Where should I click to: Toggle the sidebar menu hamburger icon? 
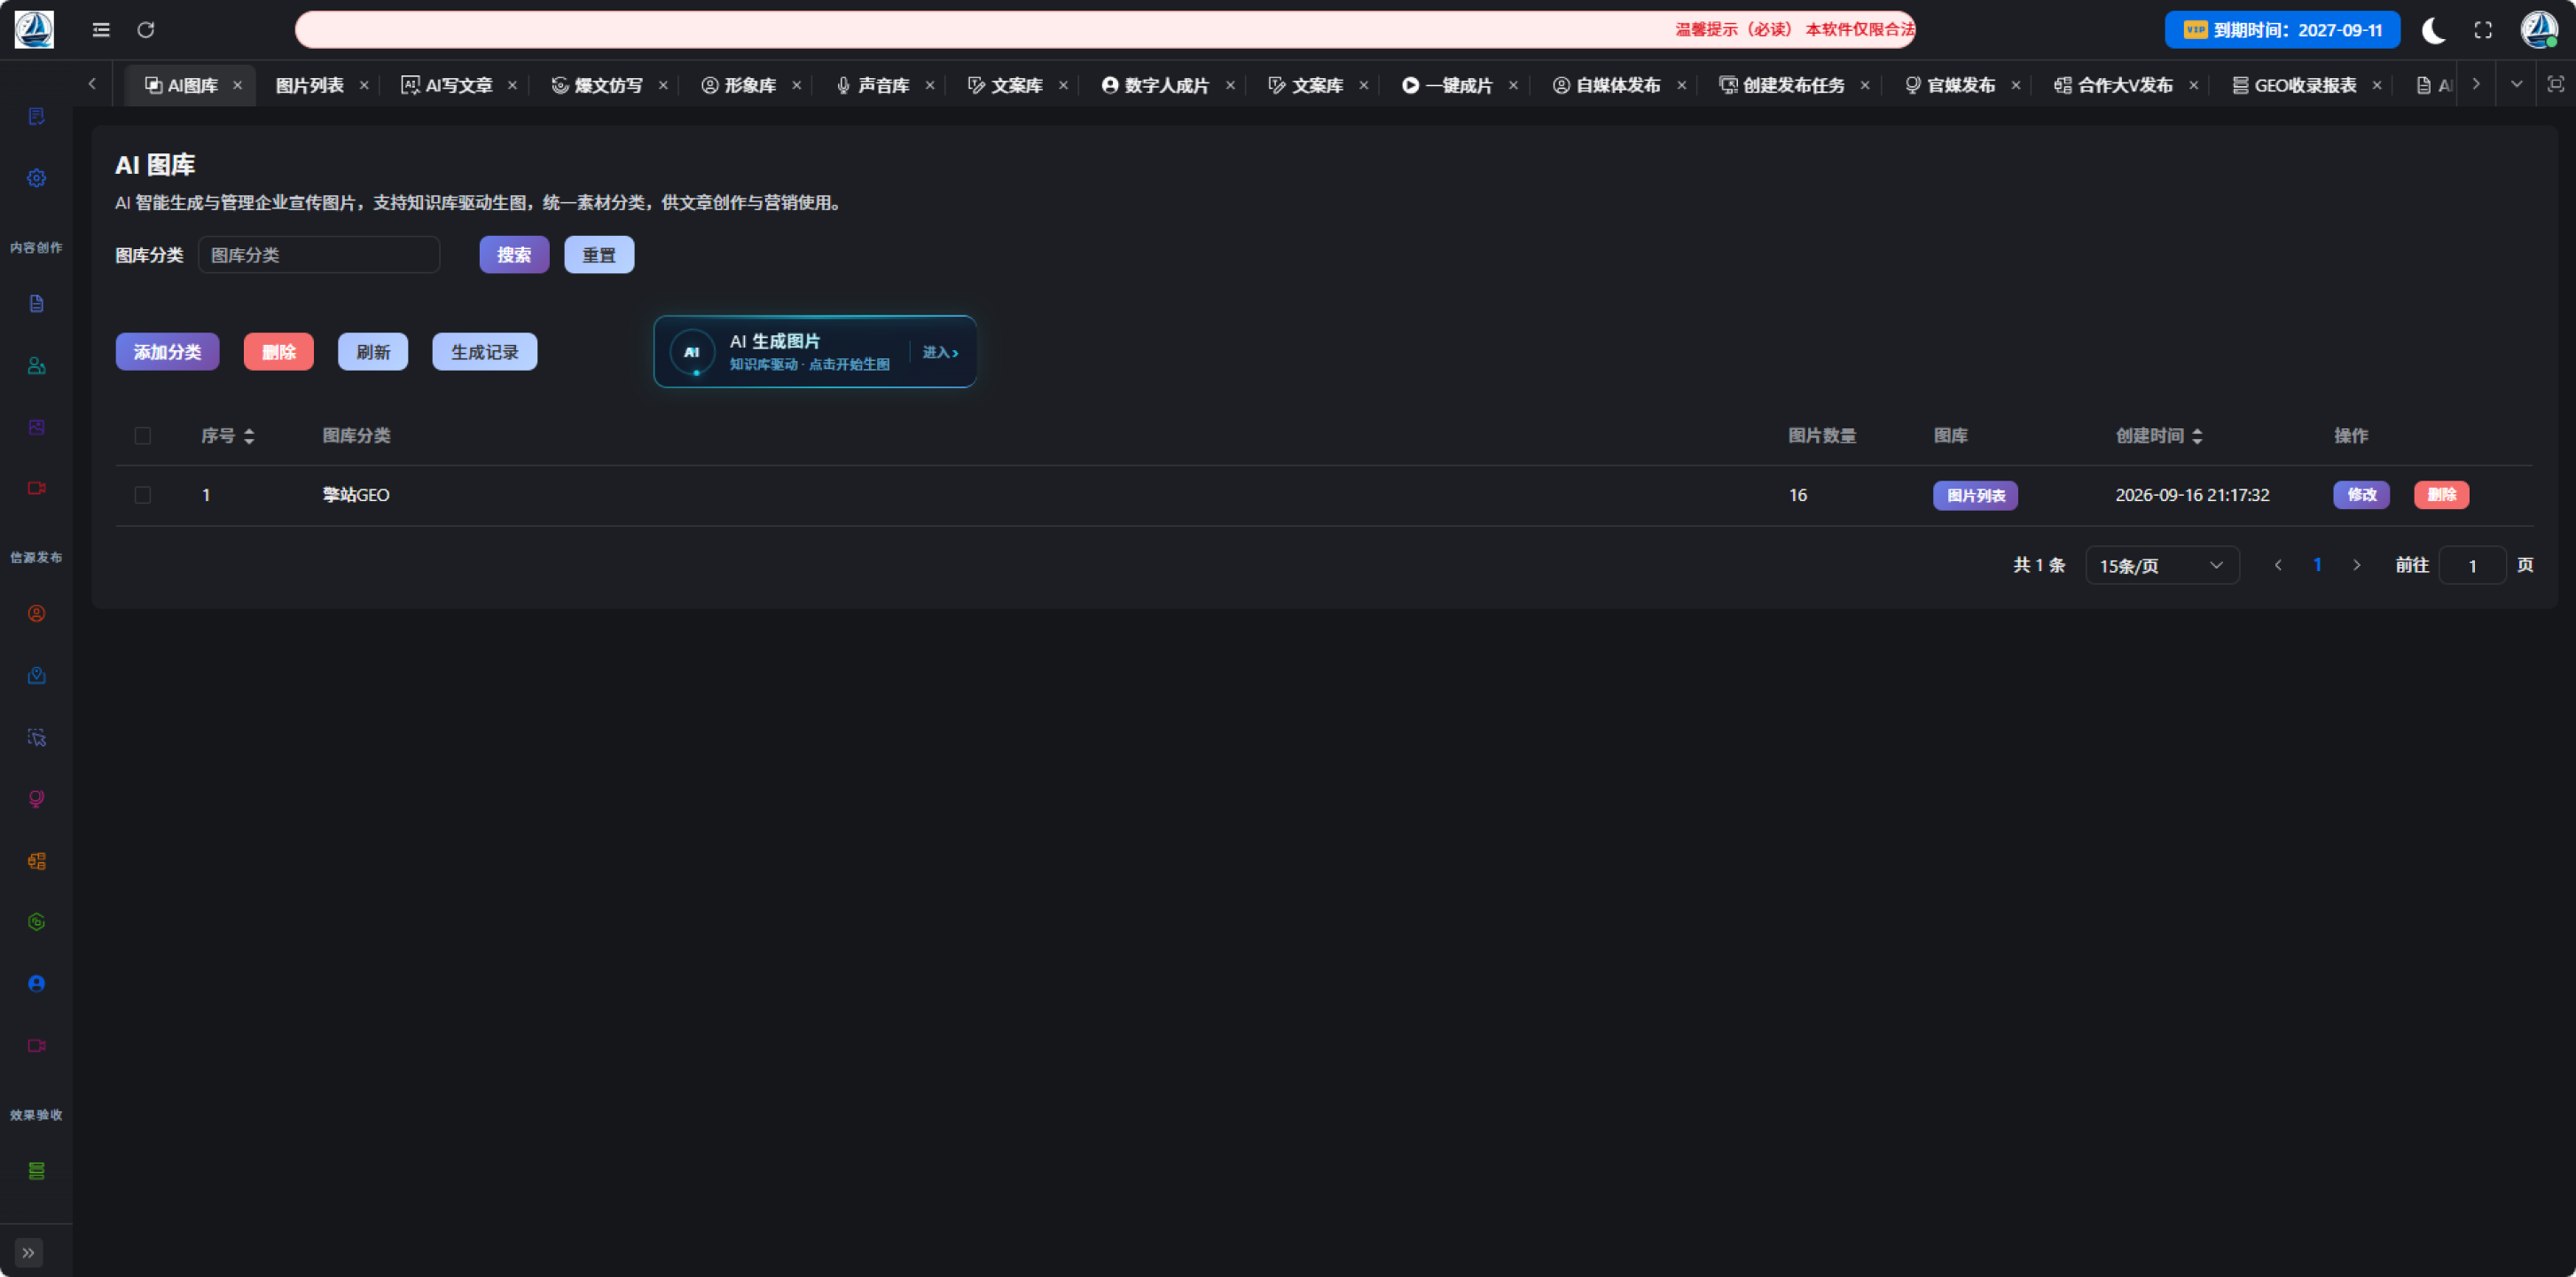pos(101,30)
